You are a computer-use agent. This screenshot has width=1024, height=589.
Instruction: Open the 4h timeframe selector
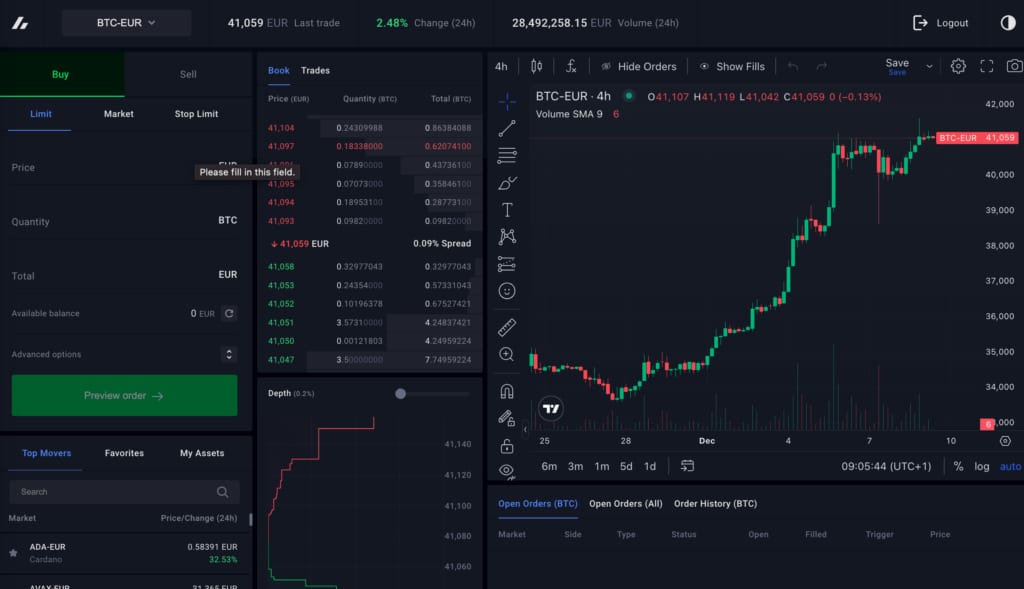(501, 67)
